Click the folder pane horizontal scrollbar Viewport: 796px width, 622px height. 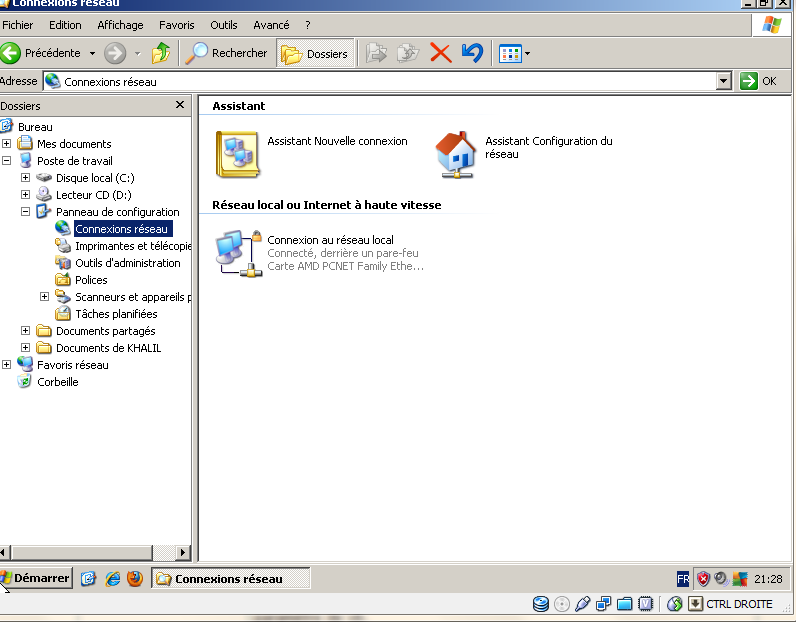95,552
